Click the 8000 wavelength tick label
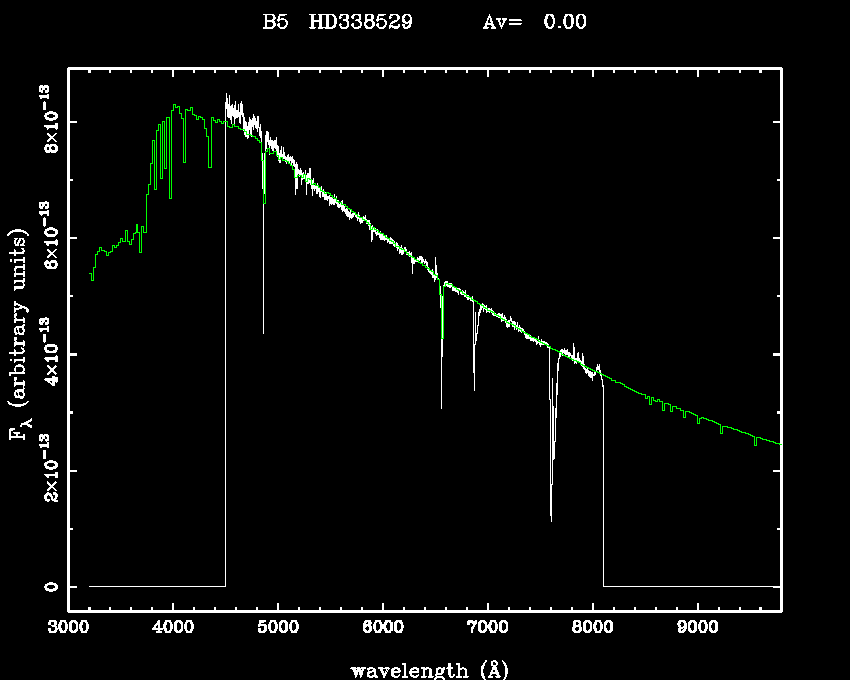The height and width of the screenshot is (680, 850). pyautogui.click(x=592, y=629)
